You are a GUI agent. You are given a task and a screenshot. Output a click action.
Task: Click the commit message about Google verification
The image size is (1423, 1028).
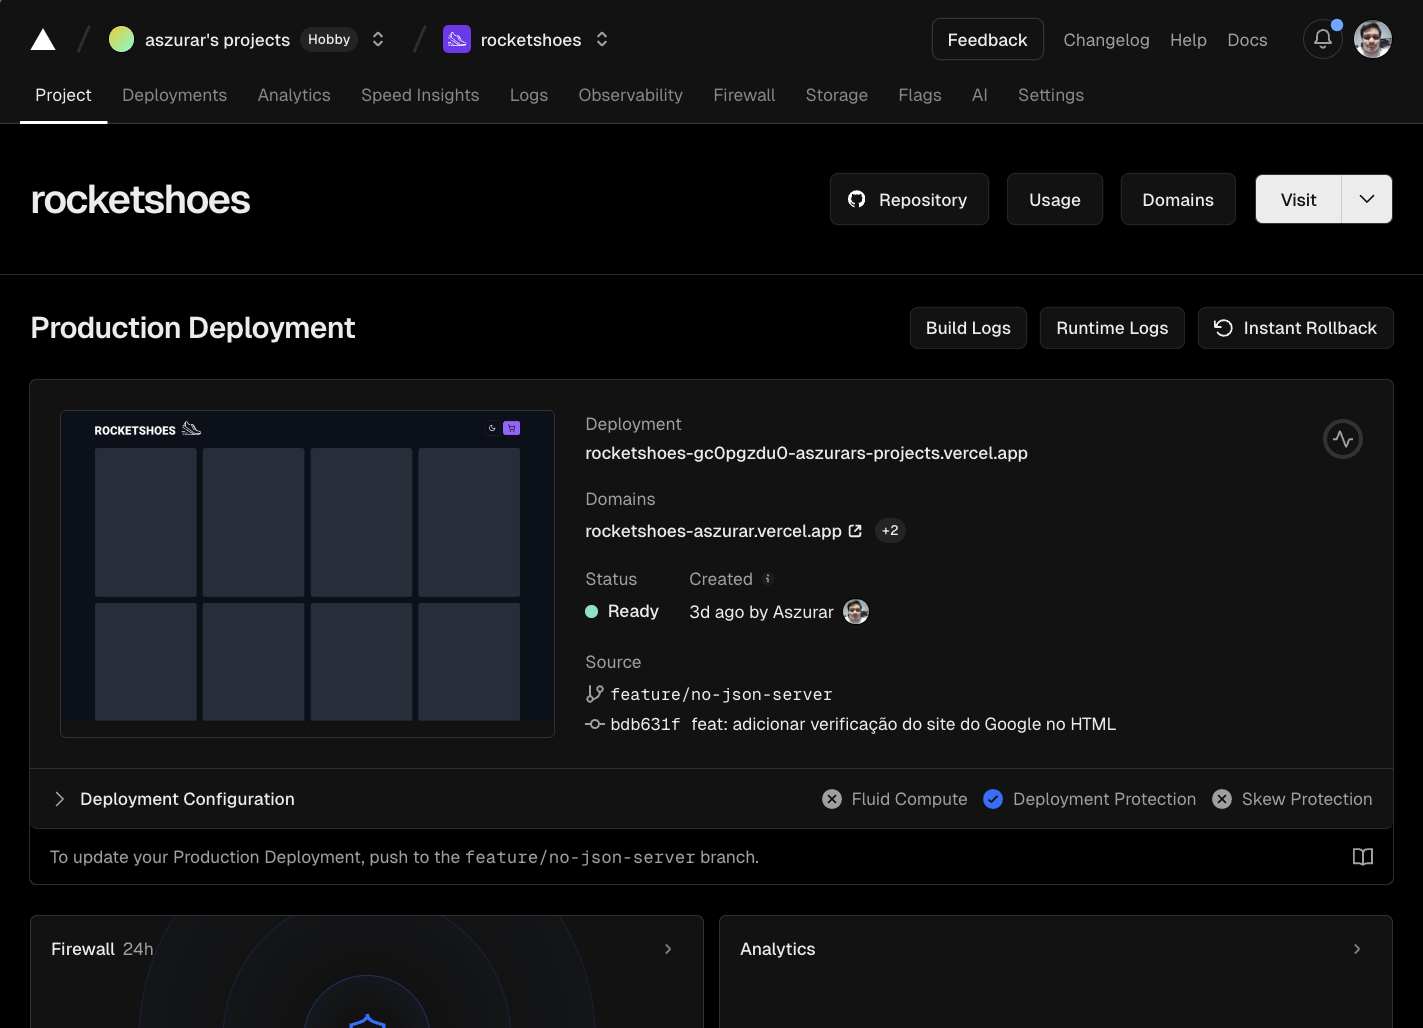click(x=903, y=724)
